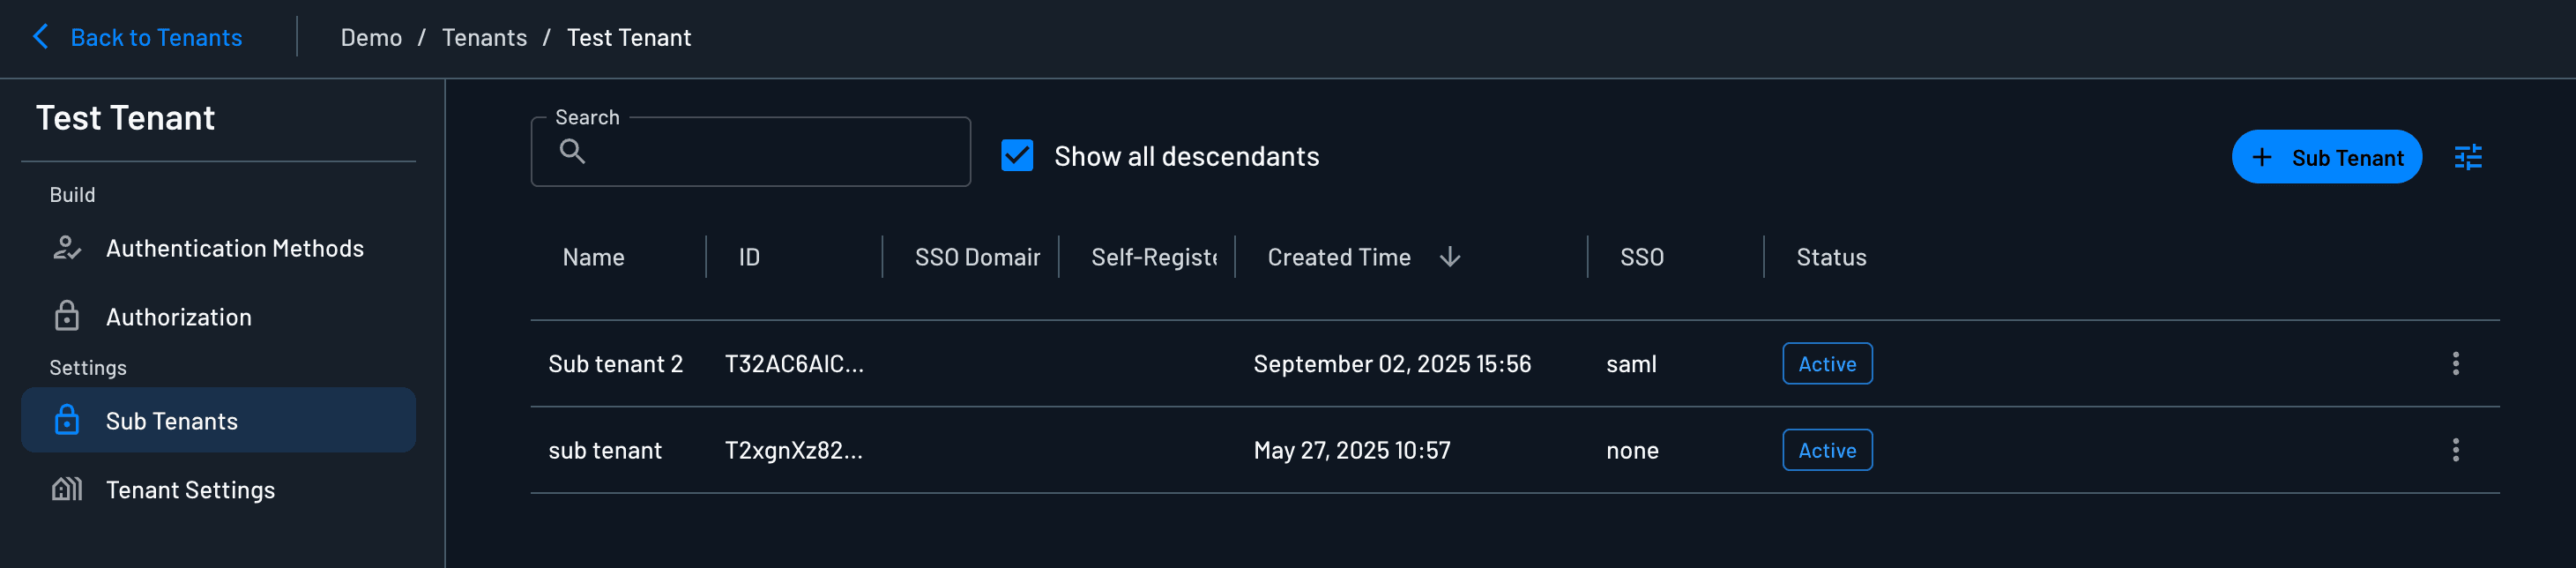Open Sub Tenants via its lock icon

pyautogui.click(x=66, y=420)
